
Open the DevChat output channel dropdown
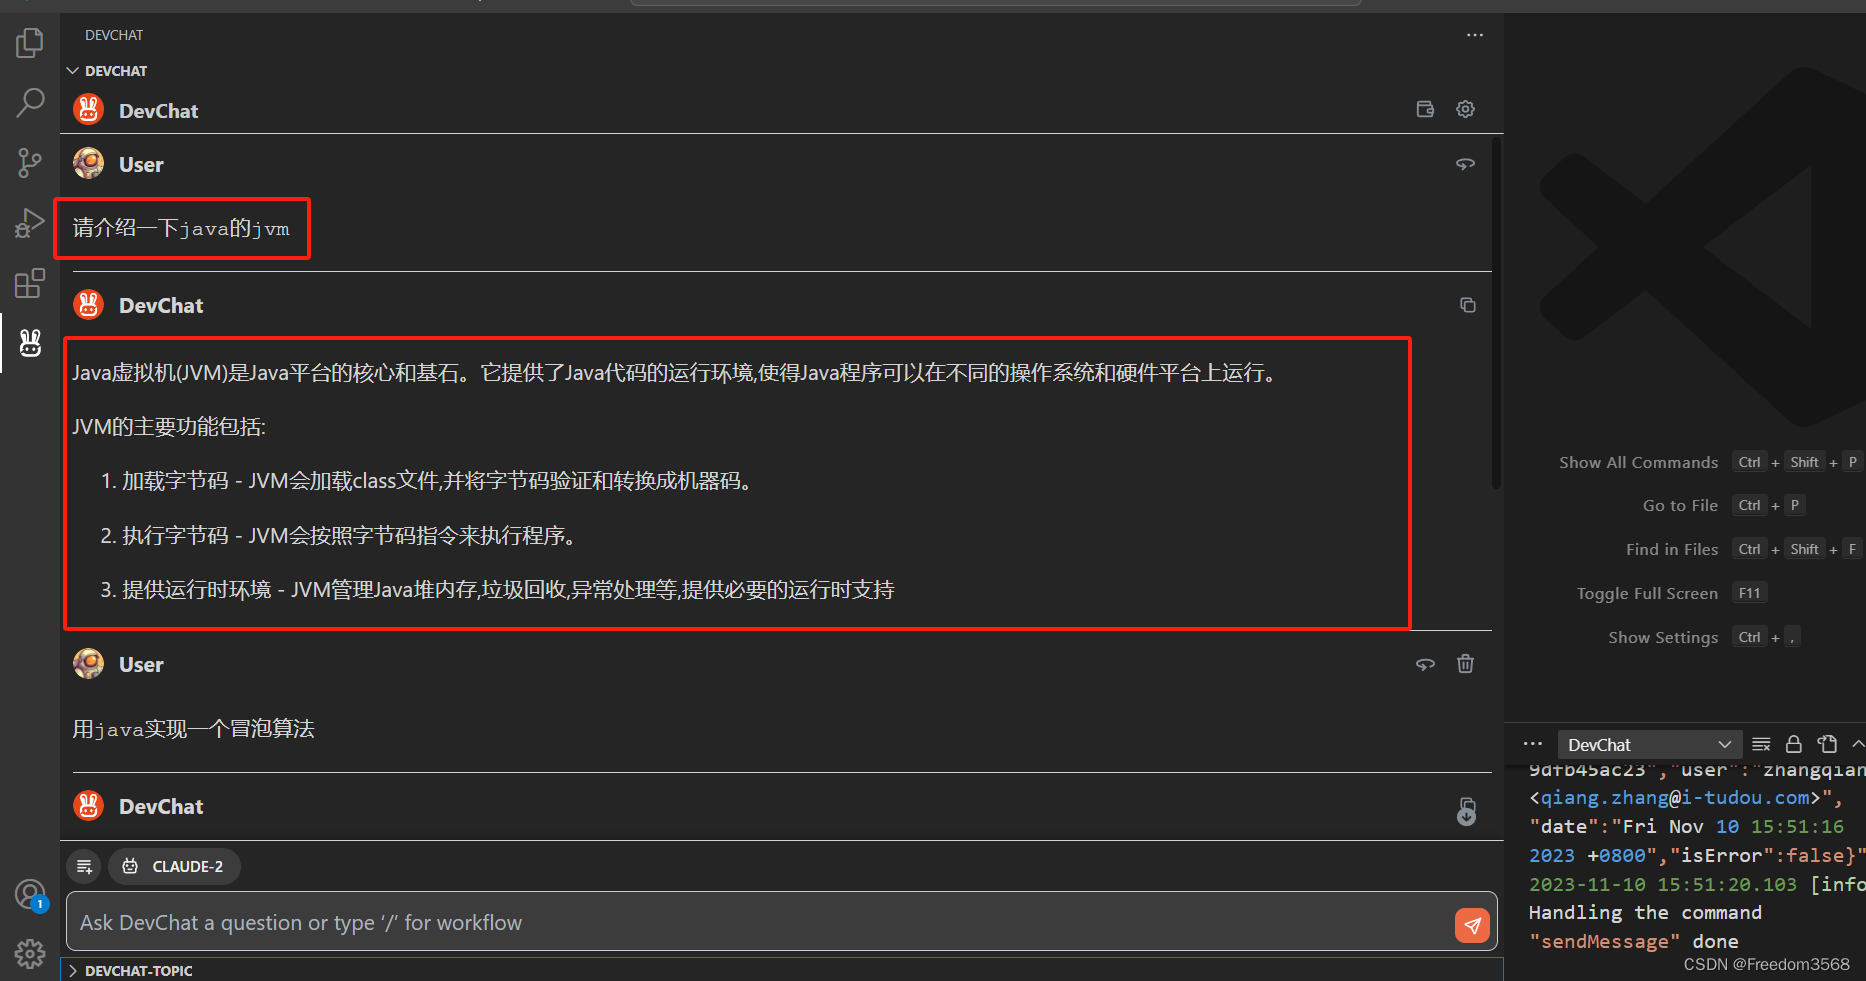1649,745
